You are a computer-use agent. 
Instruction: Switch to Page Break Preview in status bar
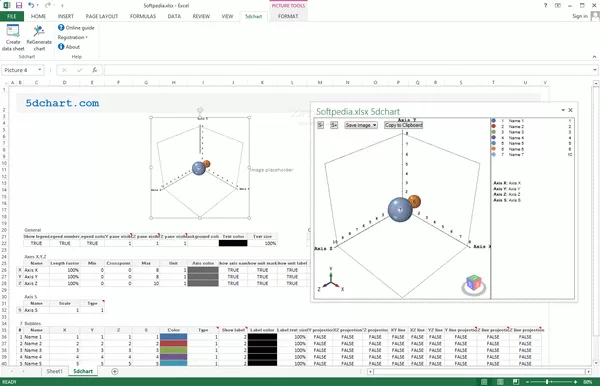(x=515, y=382)
